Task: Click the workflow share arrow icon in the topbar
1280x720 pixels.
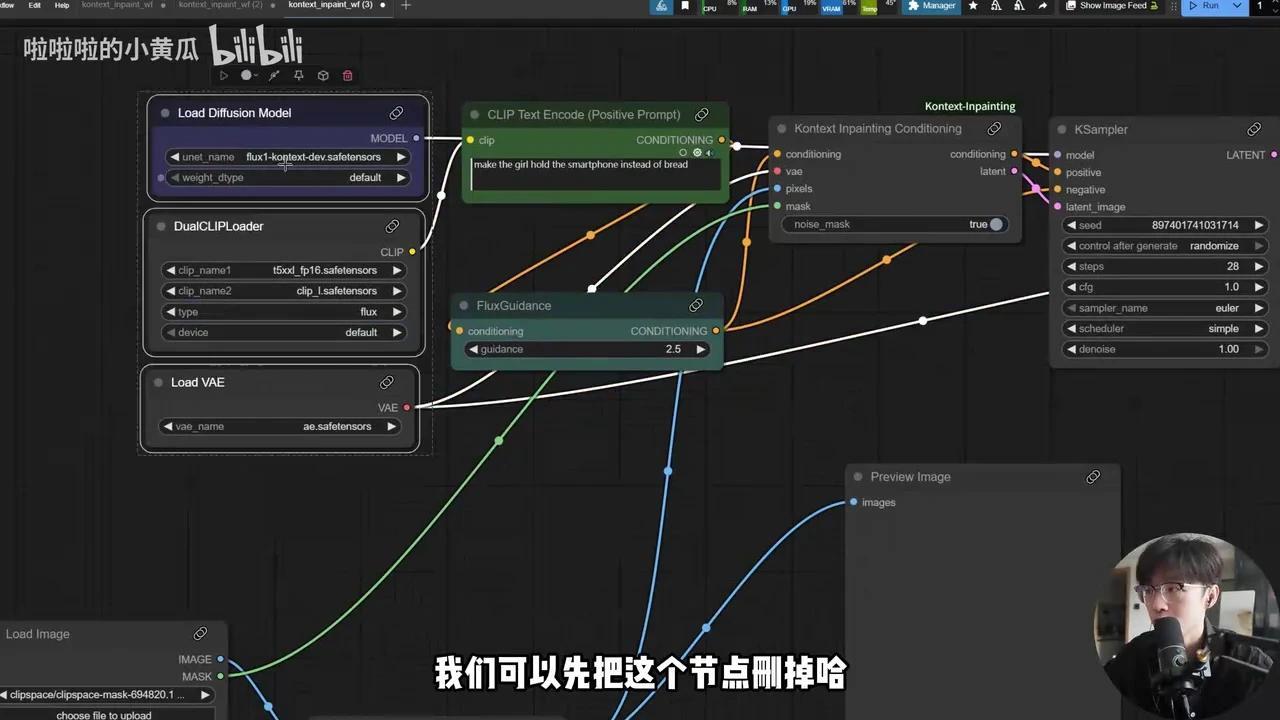Action: coord(661,6)
